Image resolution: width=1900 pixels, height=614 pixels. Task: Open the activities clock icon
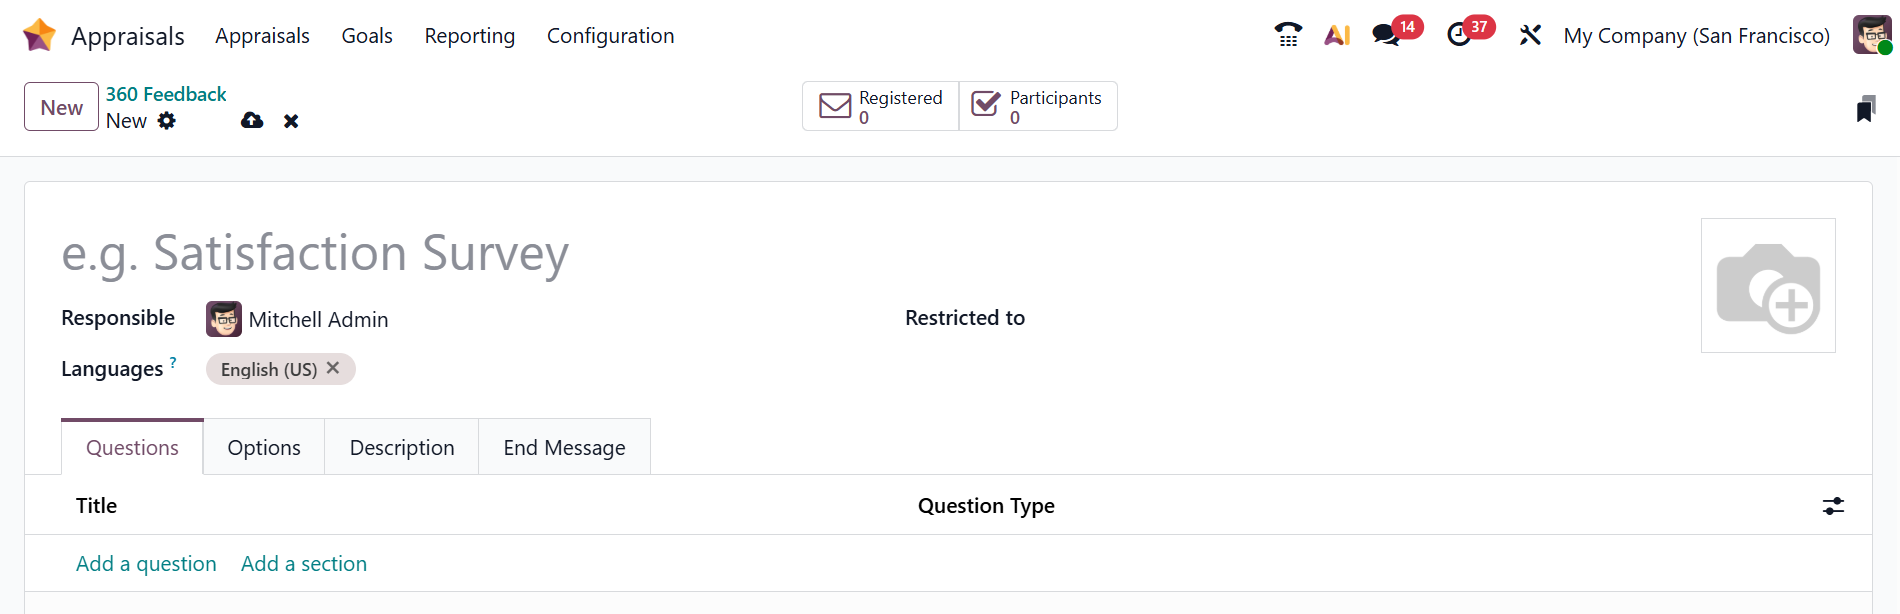click(1459, 35)
